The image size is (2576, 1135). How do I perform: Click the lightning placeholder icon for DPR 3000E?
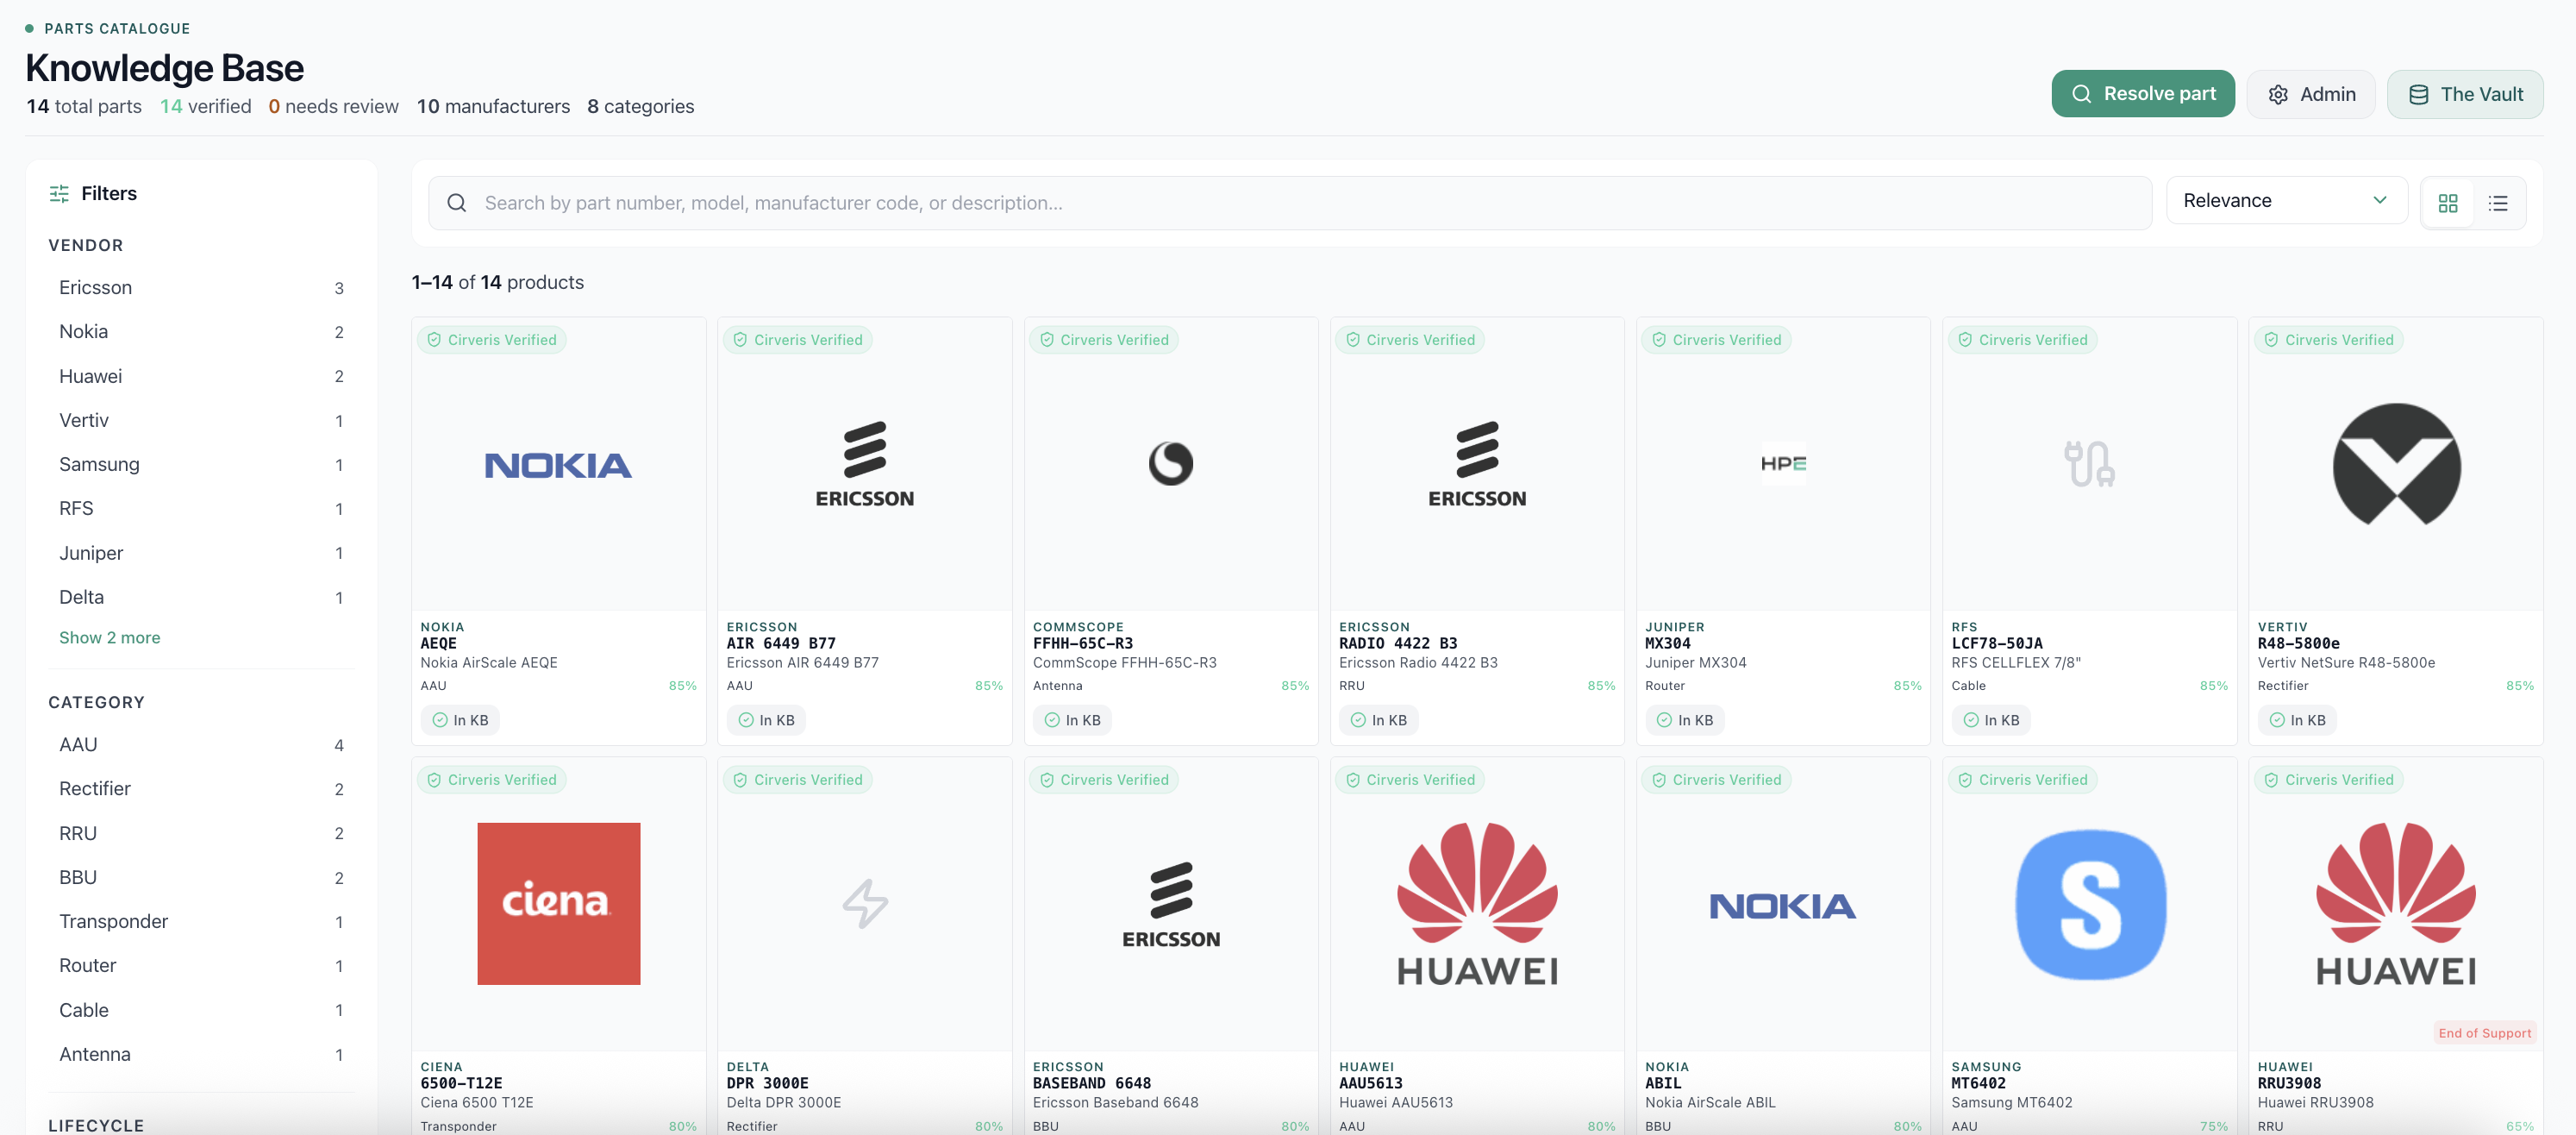864,903
